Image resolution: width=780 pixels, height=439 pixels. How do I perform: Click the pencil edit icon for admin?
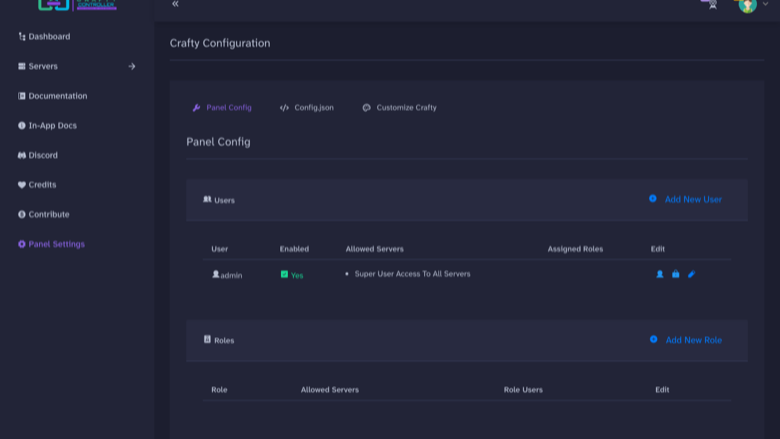[x=691, y=274]
